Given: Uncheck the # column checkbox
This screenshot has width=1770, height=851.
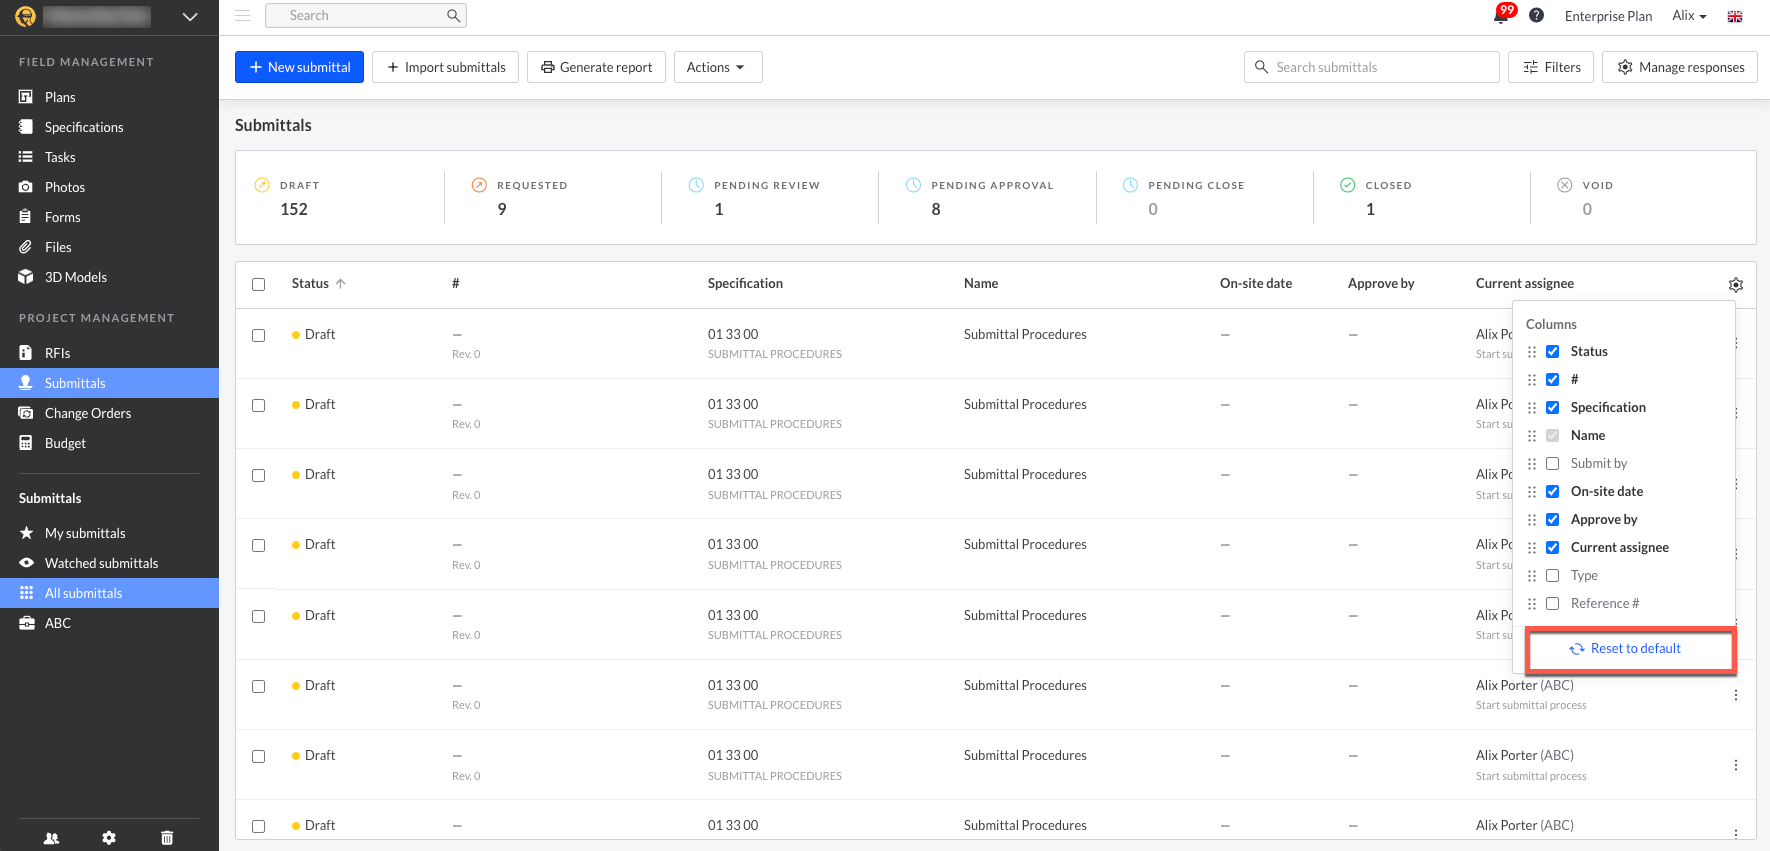Looking at the screenshot, I should coord(1553,379).
